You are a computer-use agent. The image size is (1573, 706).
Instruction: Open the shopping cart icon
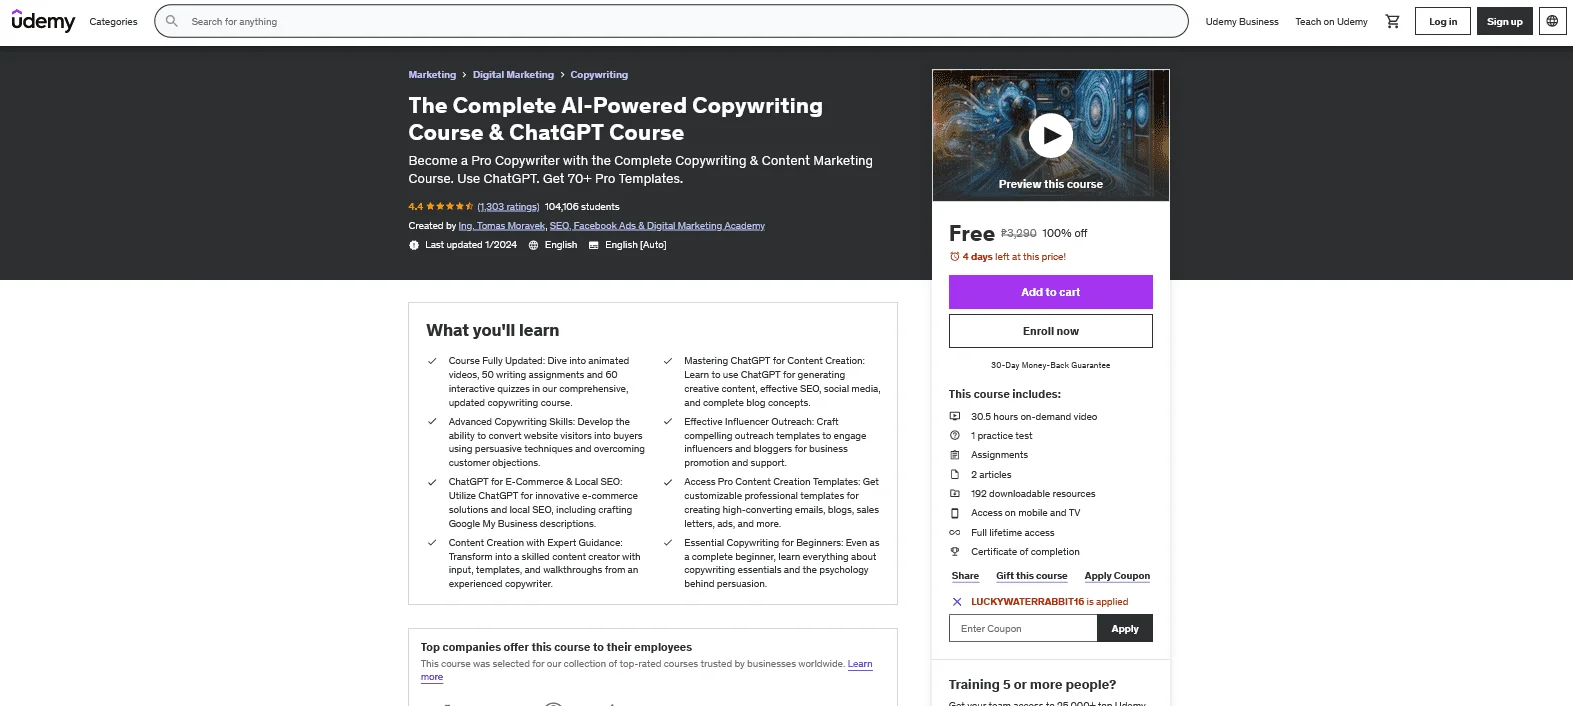point(1392,21)
